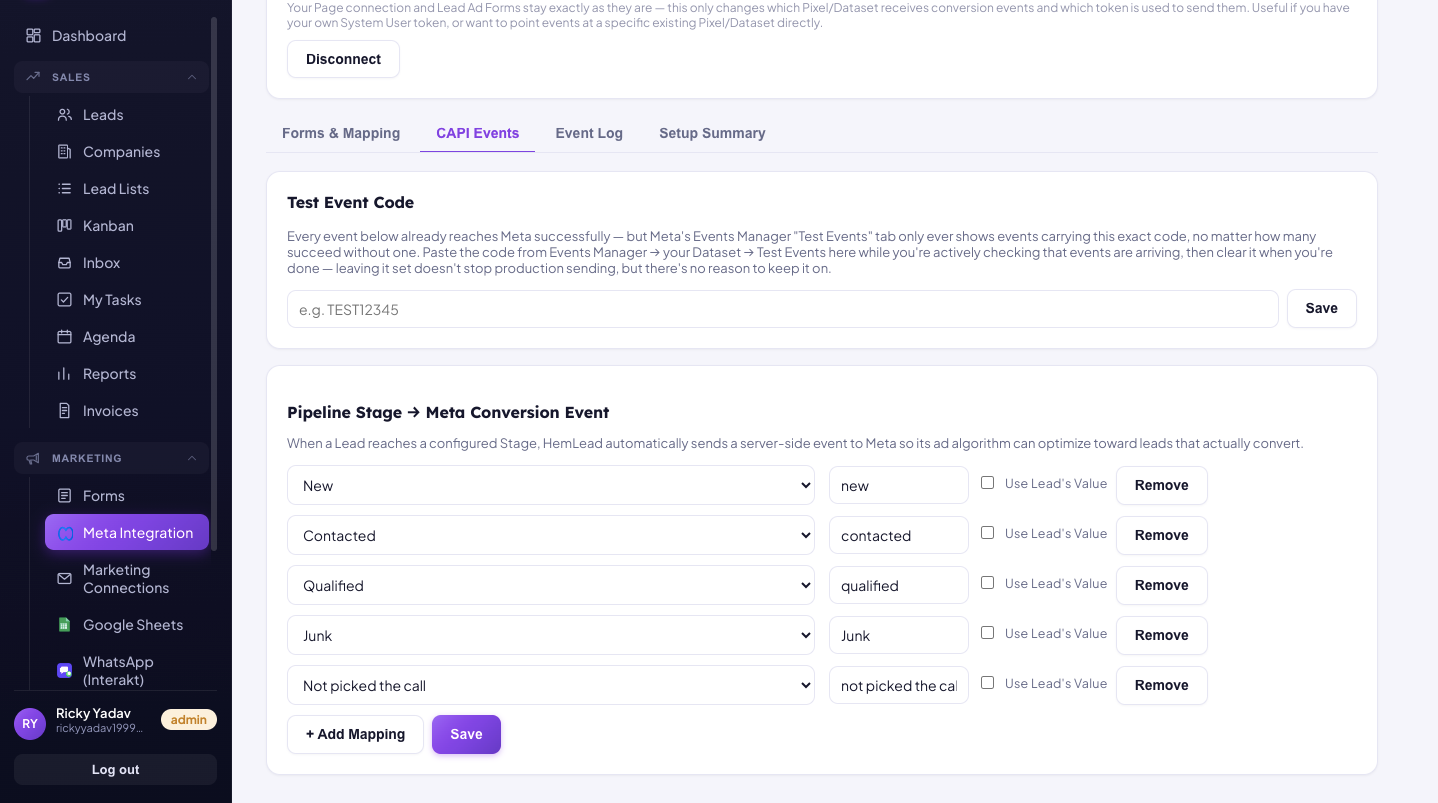Switch to the Forms & Mapping tab
The height and width of the screenshot is (803, 1438).
click(x=341, y=133)
